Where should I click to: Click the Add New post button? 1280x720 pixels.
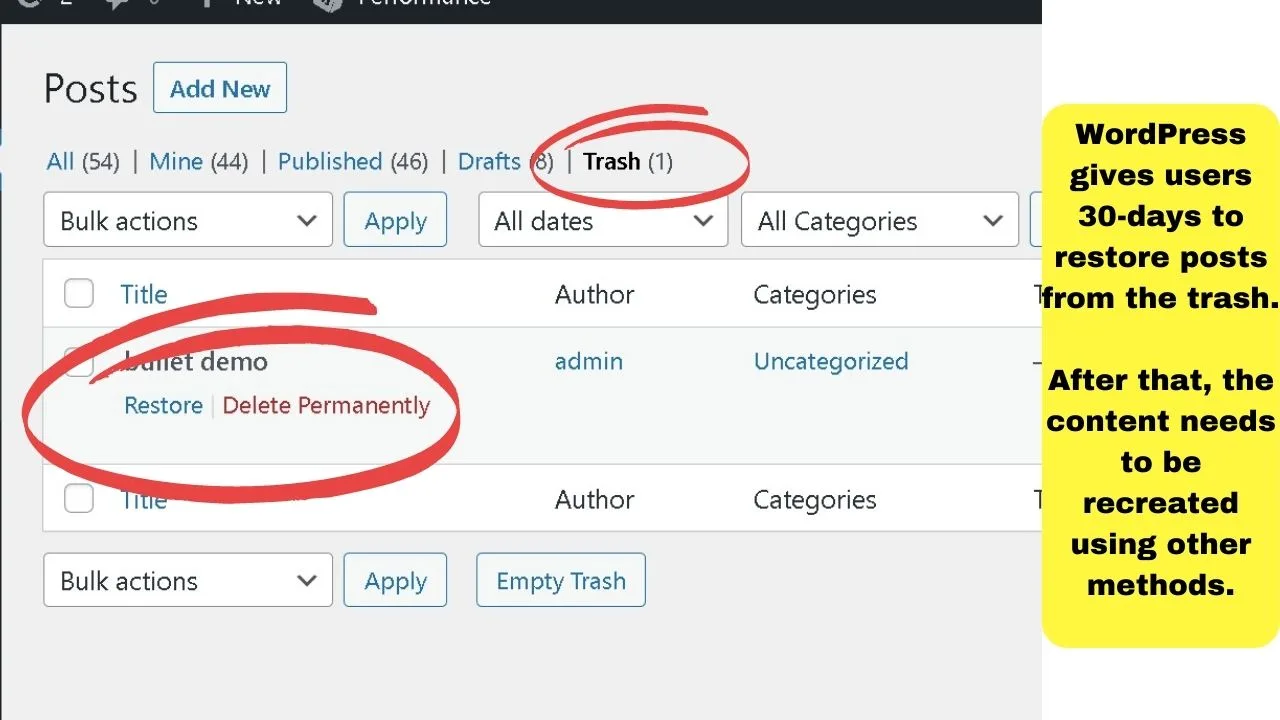click(x=220, y=88)
